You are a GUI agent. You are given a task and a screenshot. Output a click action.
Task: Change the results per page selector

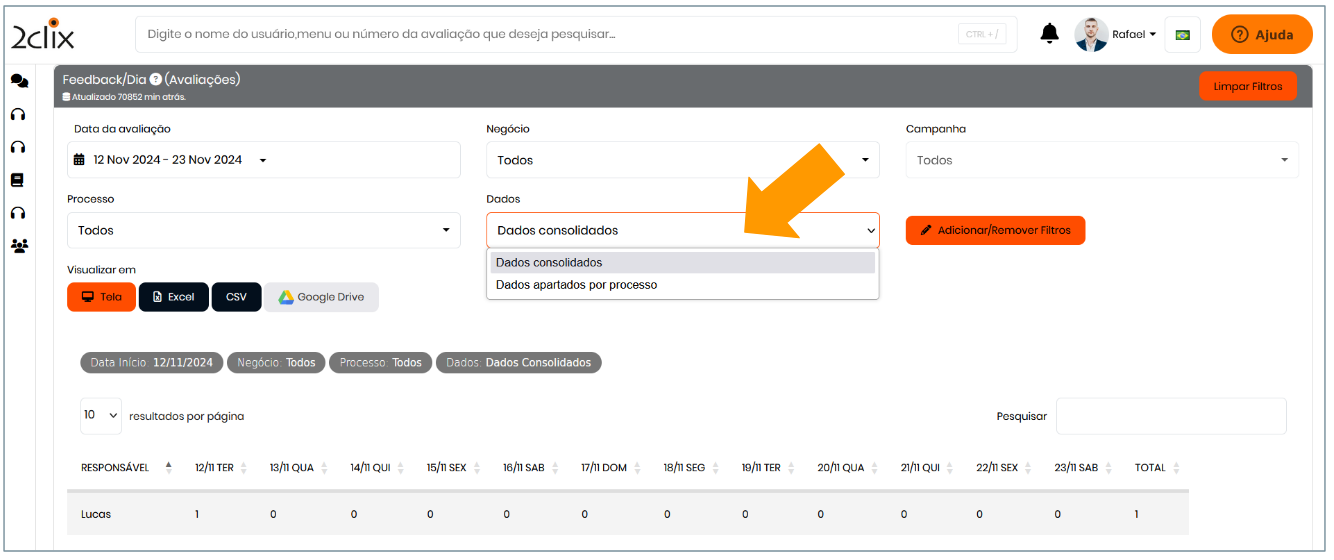pos(101,415)
